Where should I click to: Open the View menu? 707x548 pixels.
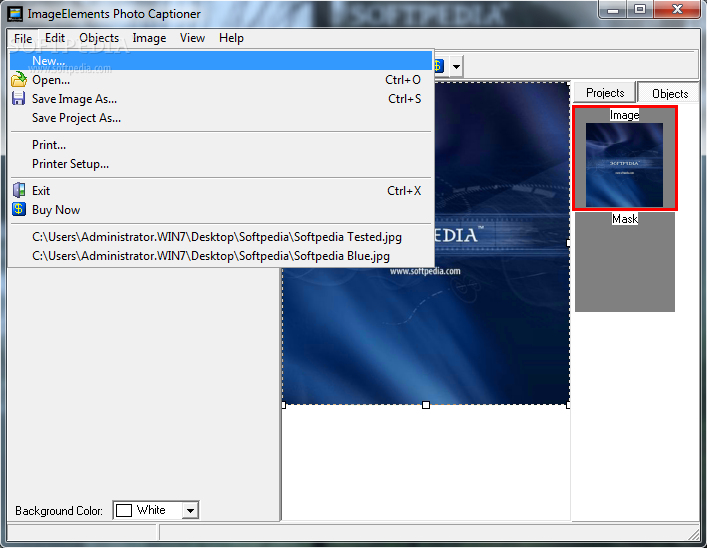point(193,38)
